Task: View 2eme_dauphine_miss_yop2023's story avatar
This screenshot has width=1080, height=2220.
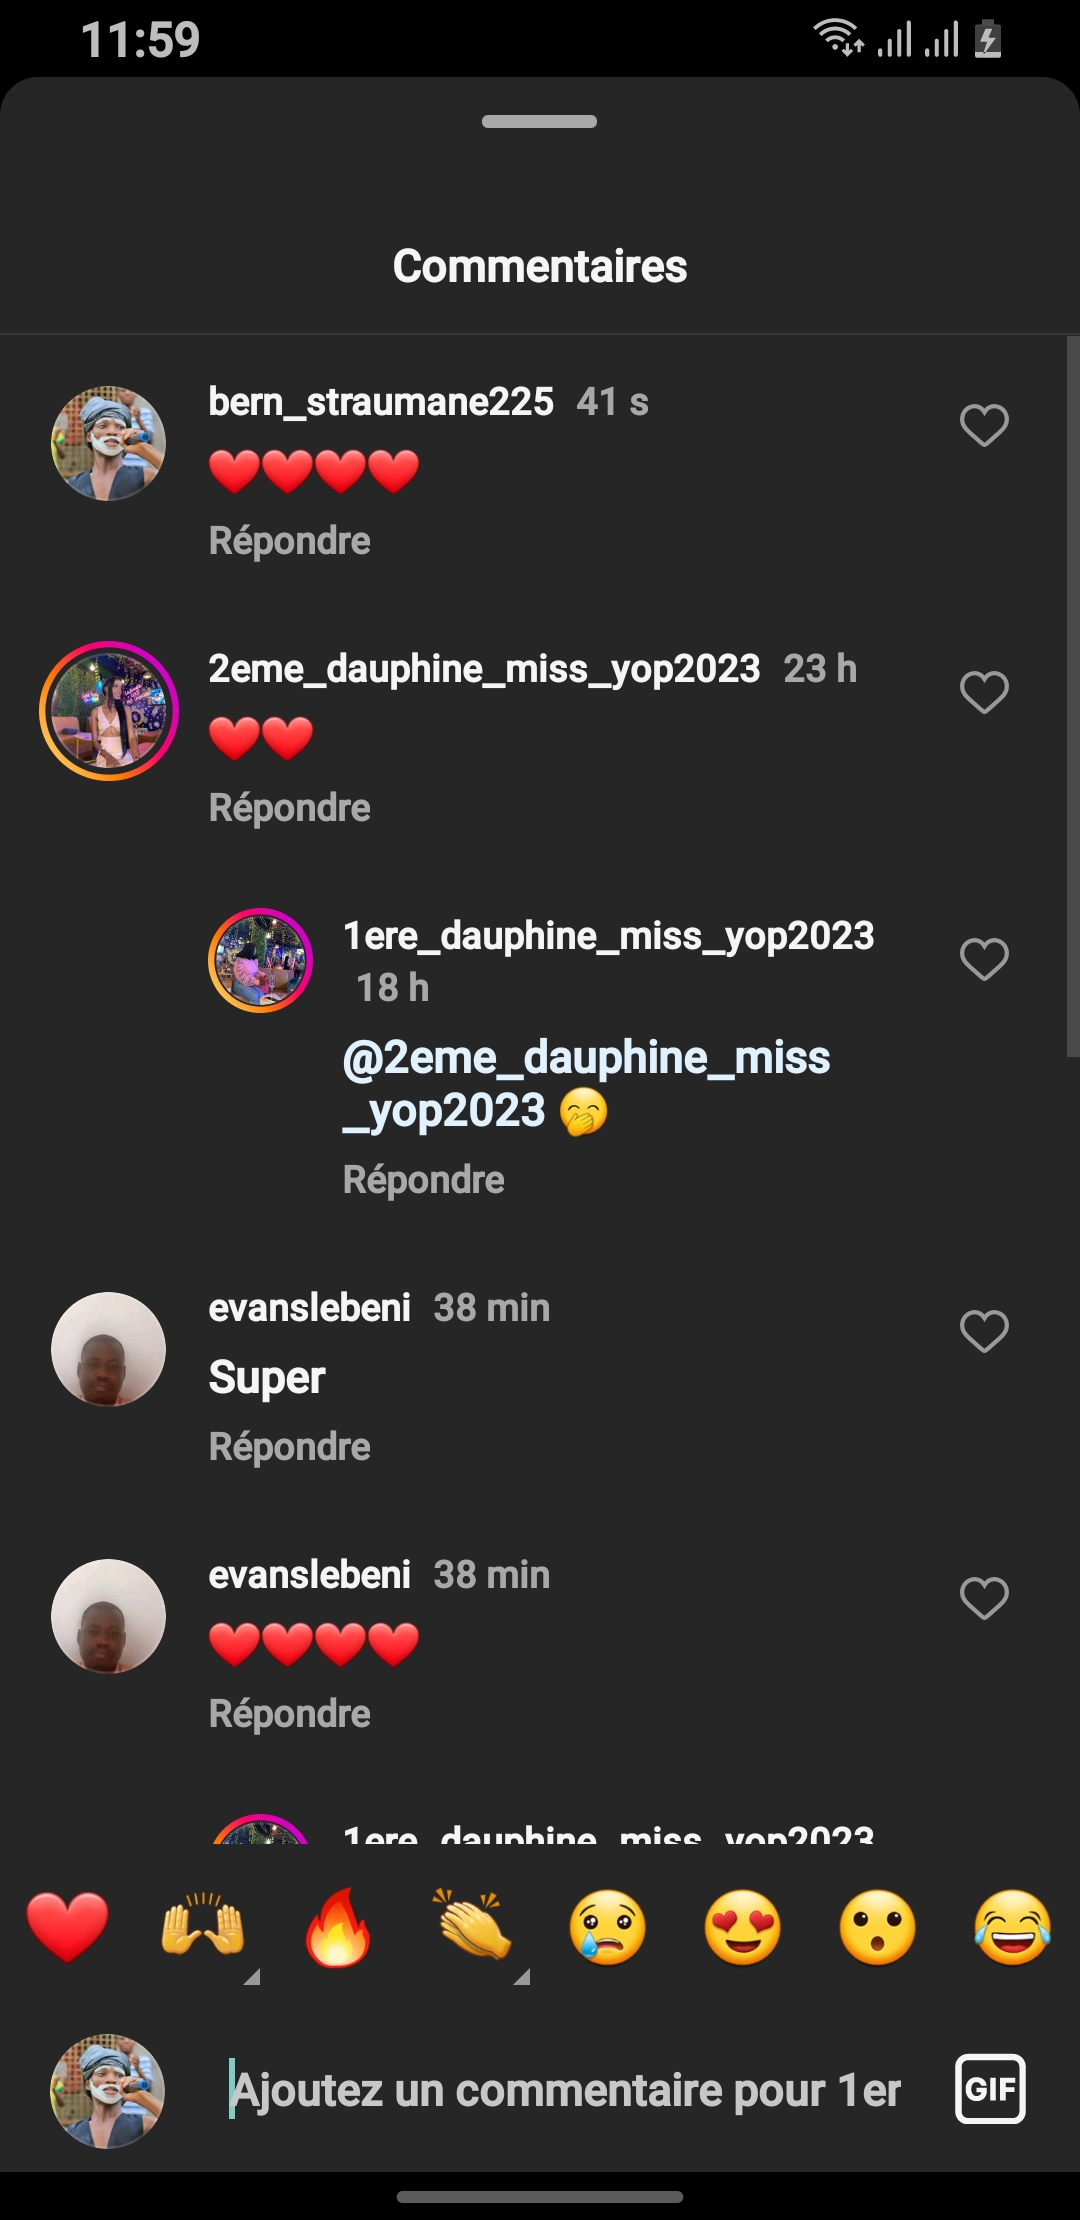Action: point(109,711)
